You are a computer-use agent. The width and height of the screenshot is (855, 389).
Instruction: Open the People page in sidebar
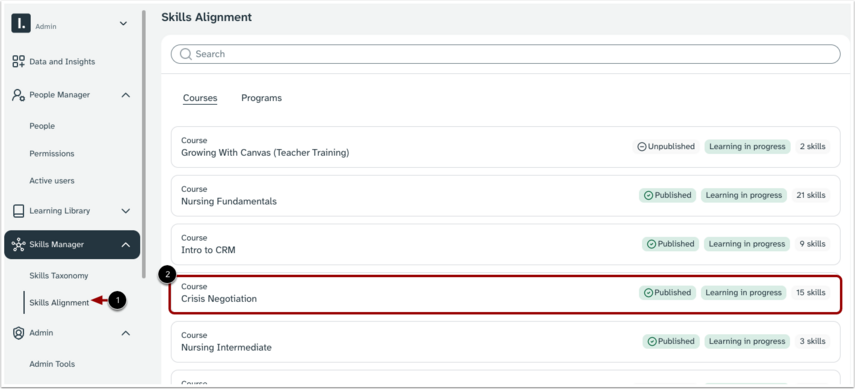click(x=42, y=126)
